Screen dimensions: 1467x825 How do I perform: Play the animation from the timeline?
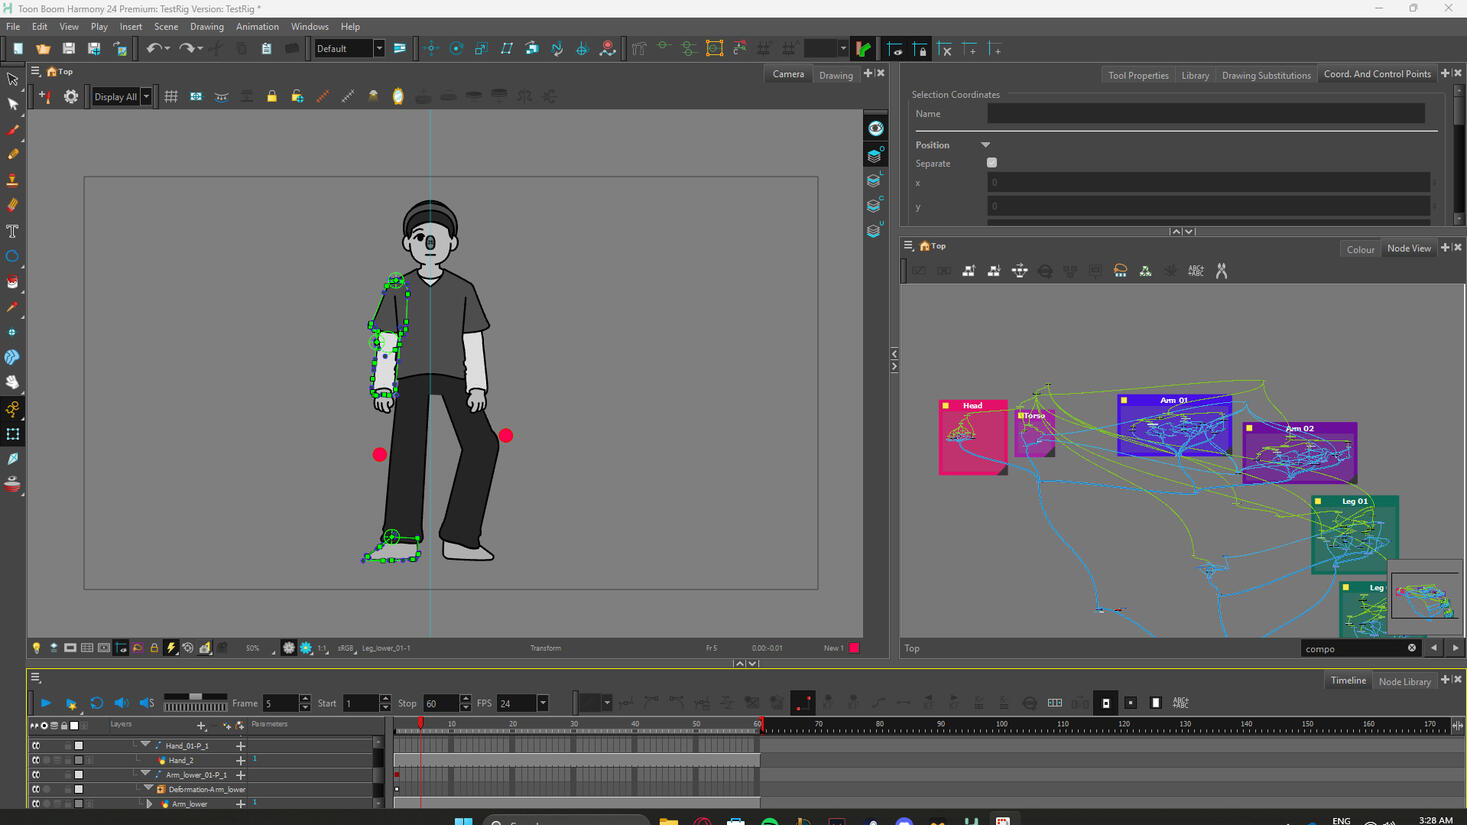tap(45, 703)
